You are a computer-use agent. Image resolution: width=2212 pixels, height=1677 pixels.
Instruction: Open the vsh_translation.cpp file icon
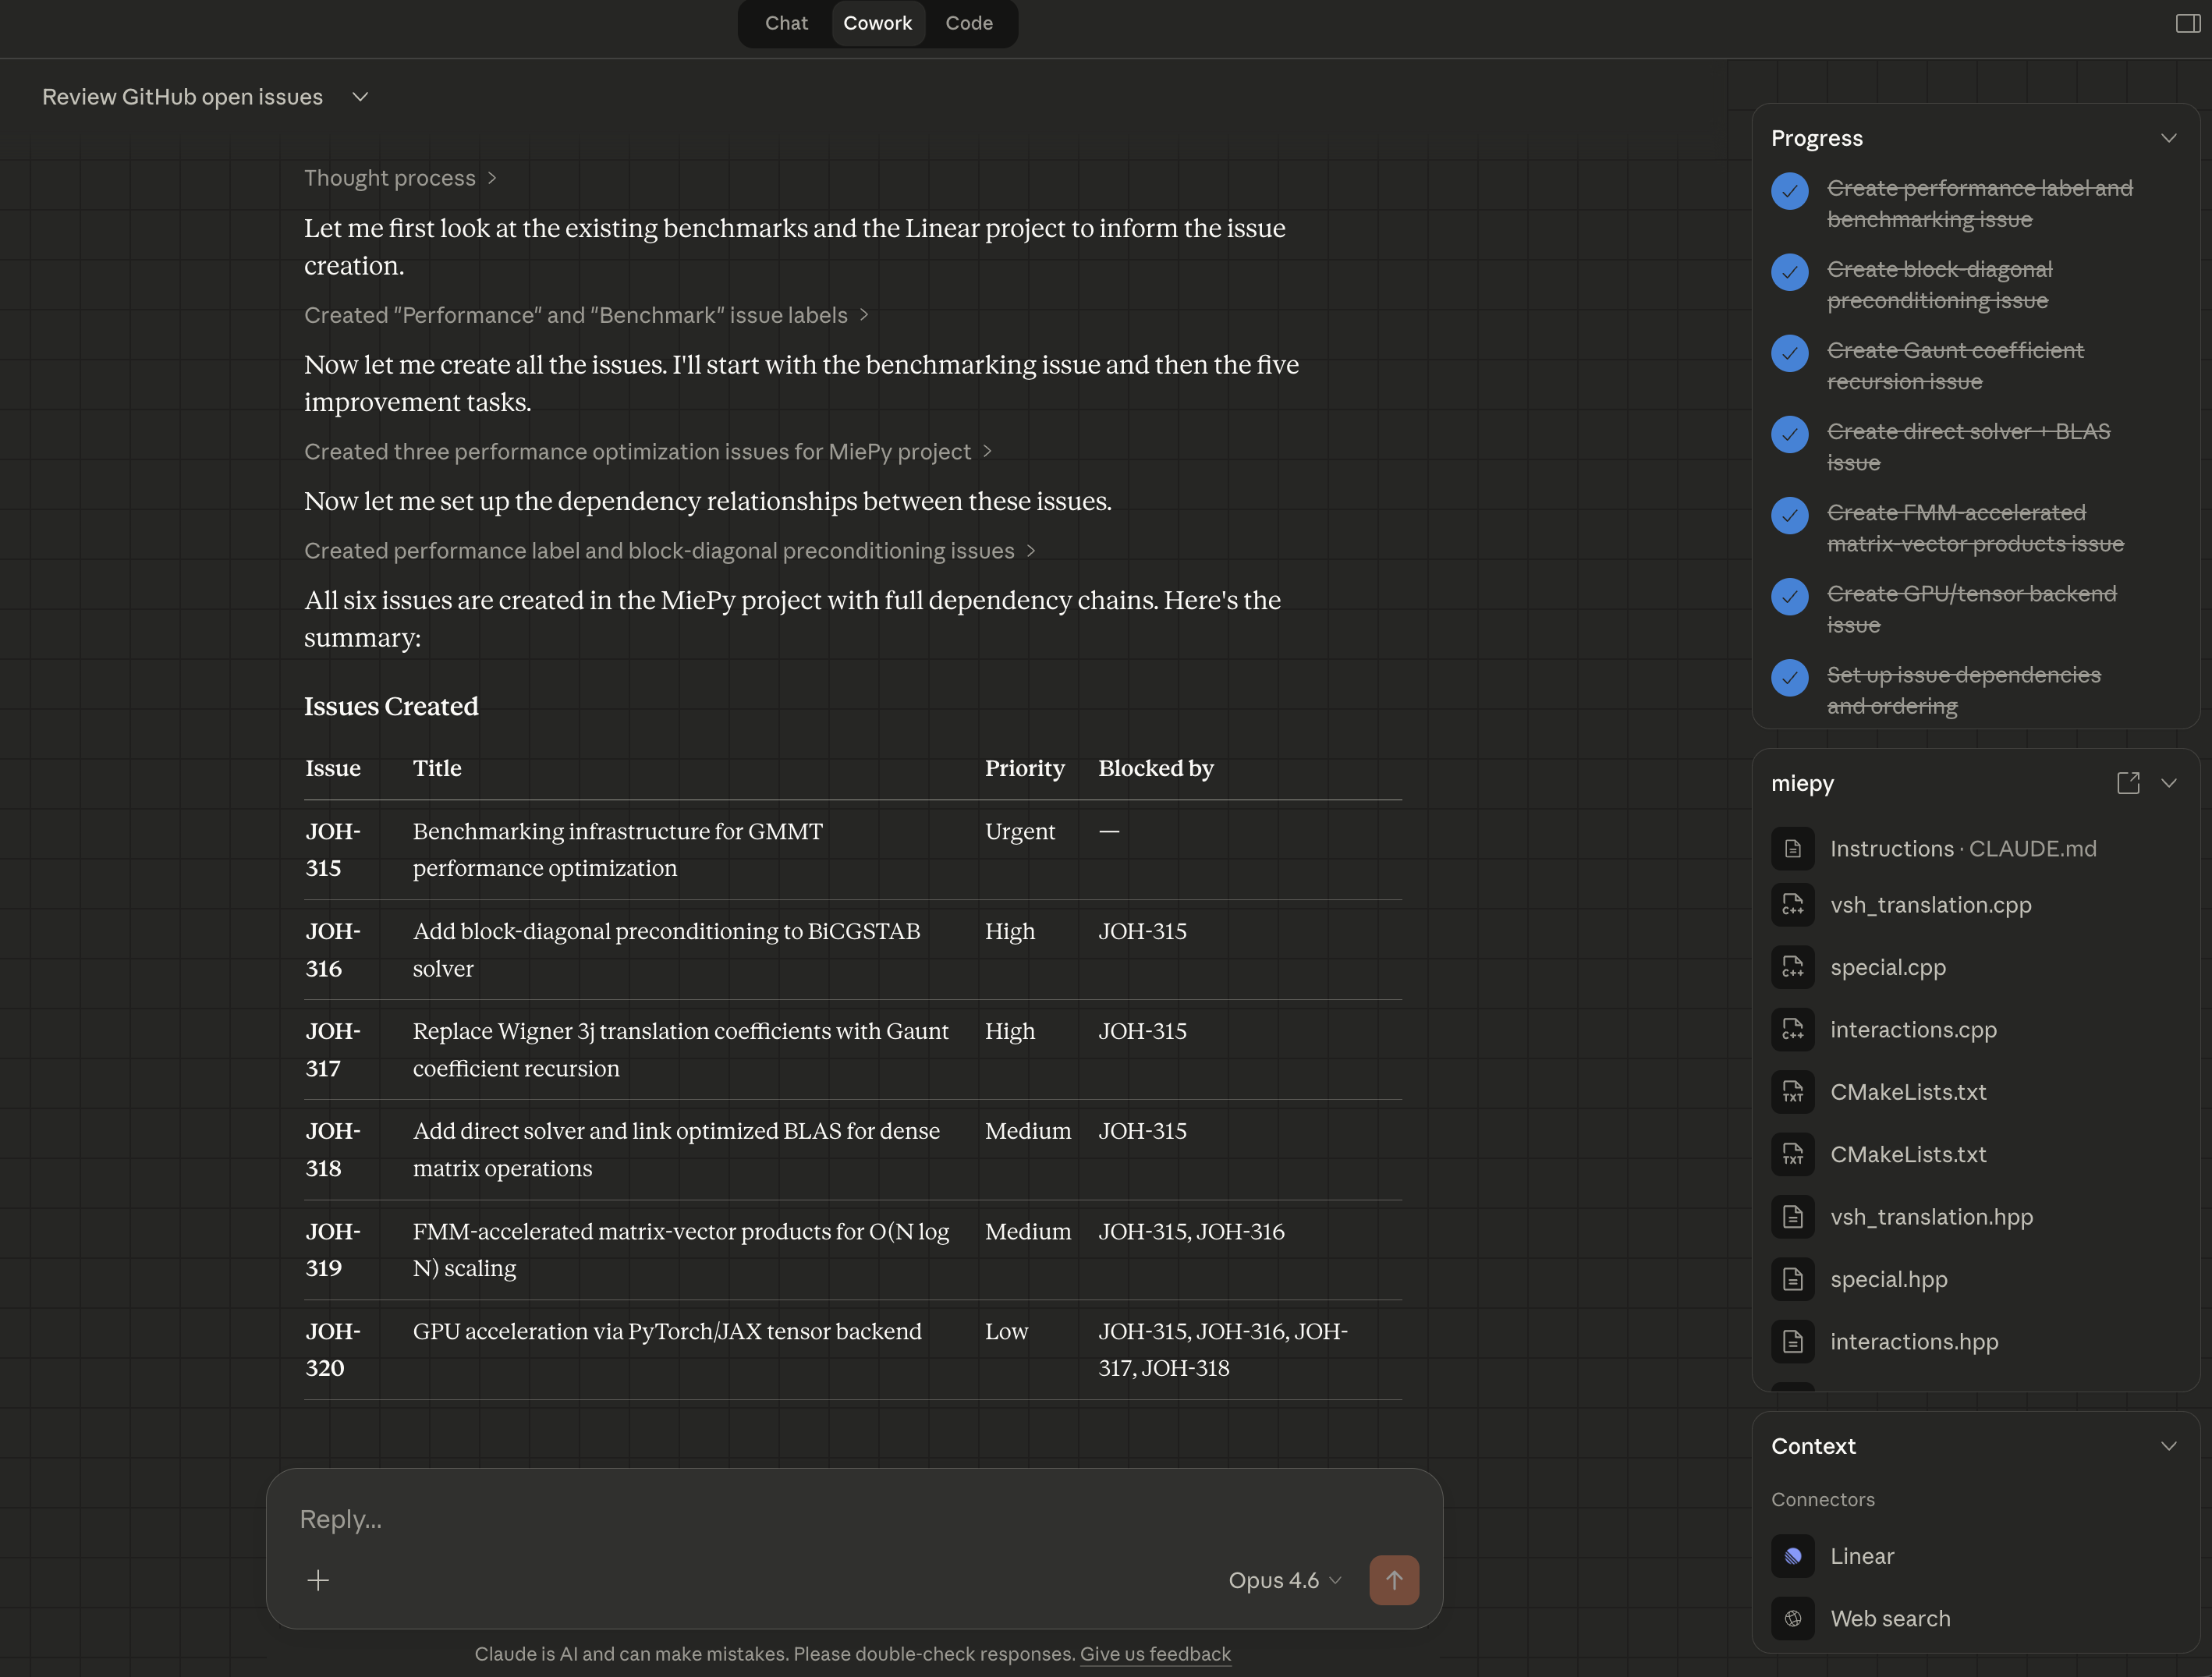1792,905
